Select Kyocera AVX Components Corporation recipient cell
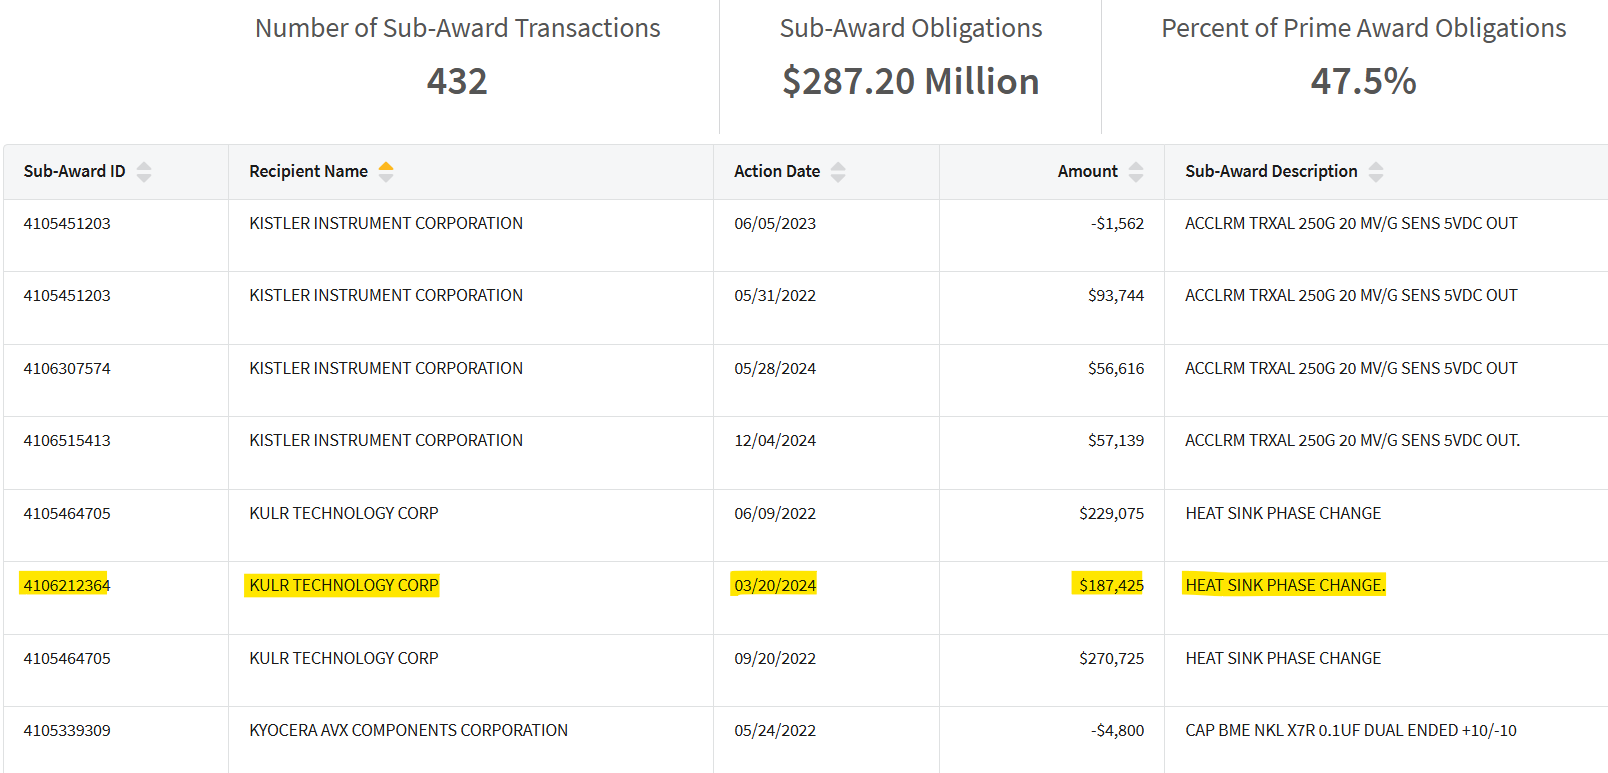 (408, 731)
